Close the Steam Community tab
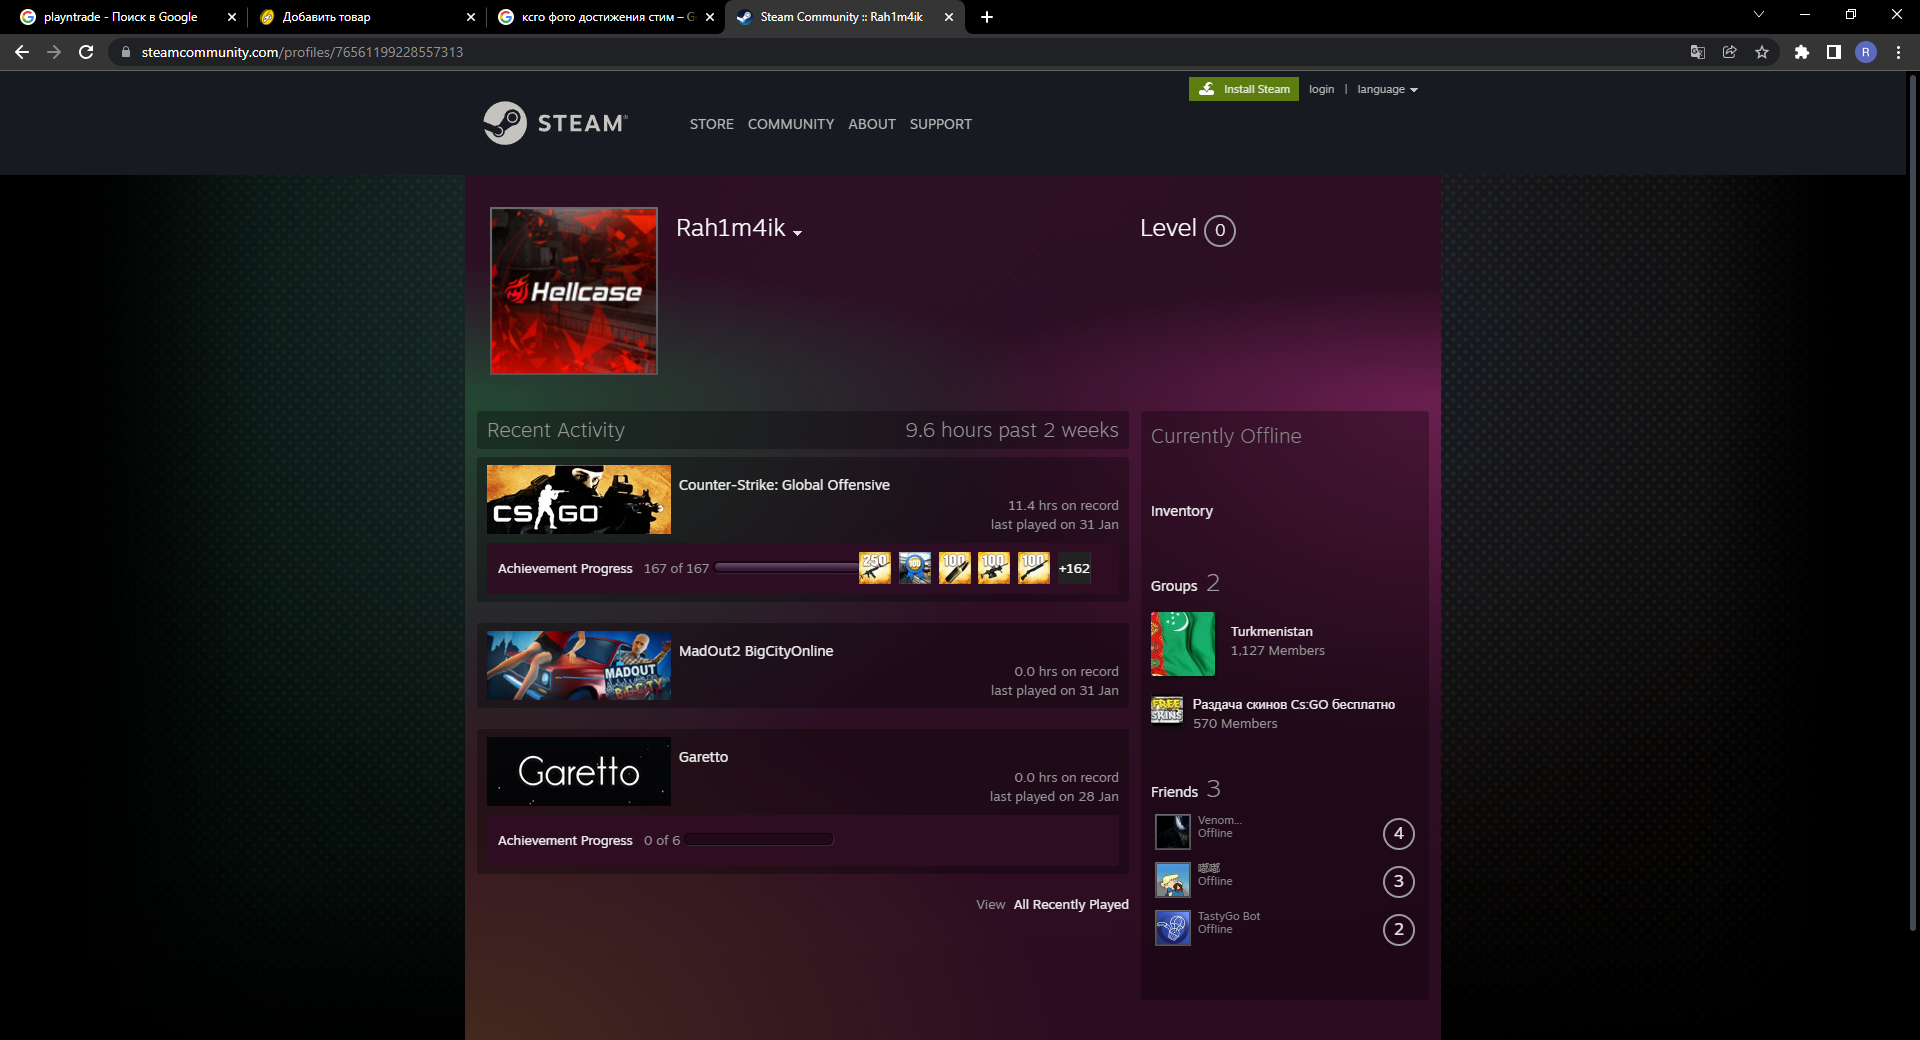Screen dimensions: 1920x1040 (x=948, y=17)
